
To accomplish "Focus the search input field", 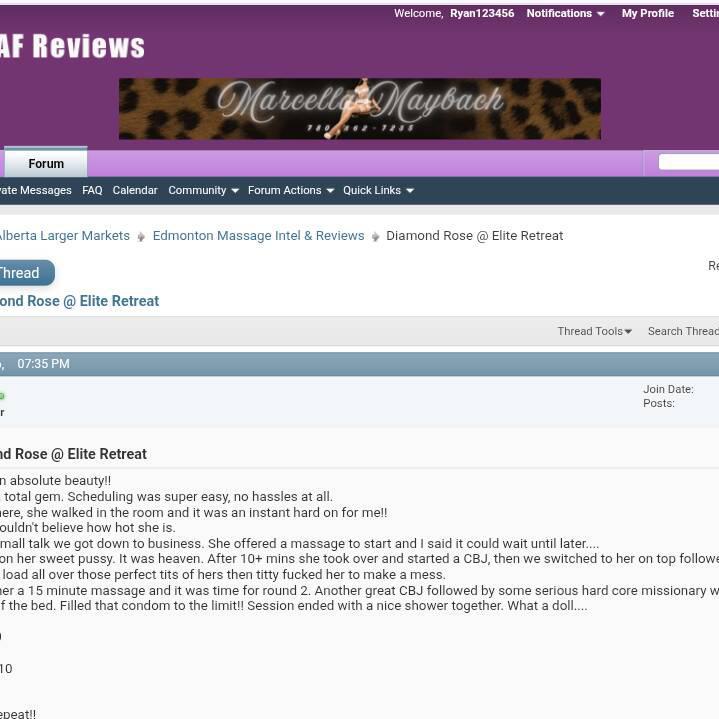I will [690, 162].
